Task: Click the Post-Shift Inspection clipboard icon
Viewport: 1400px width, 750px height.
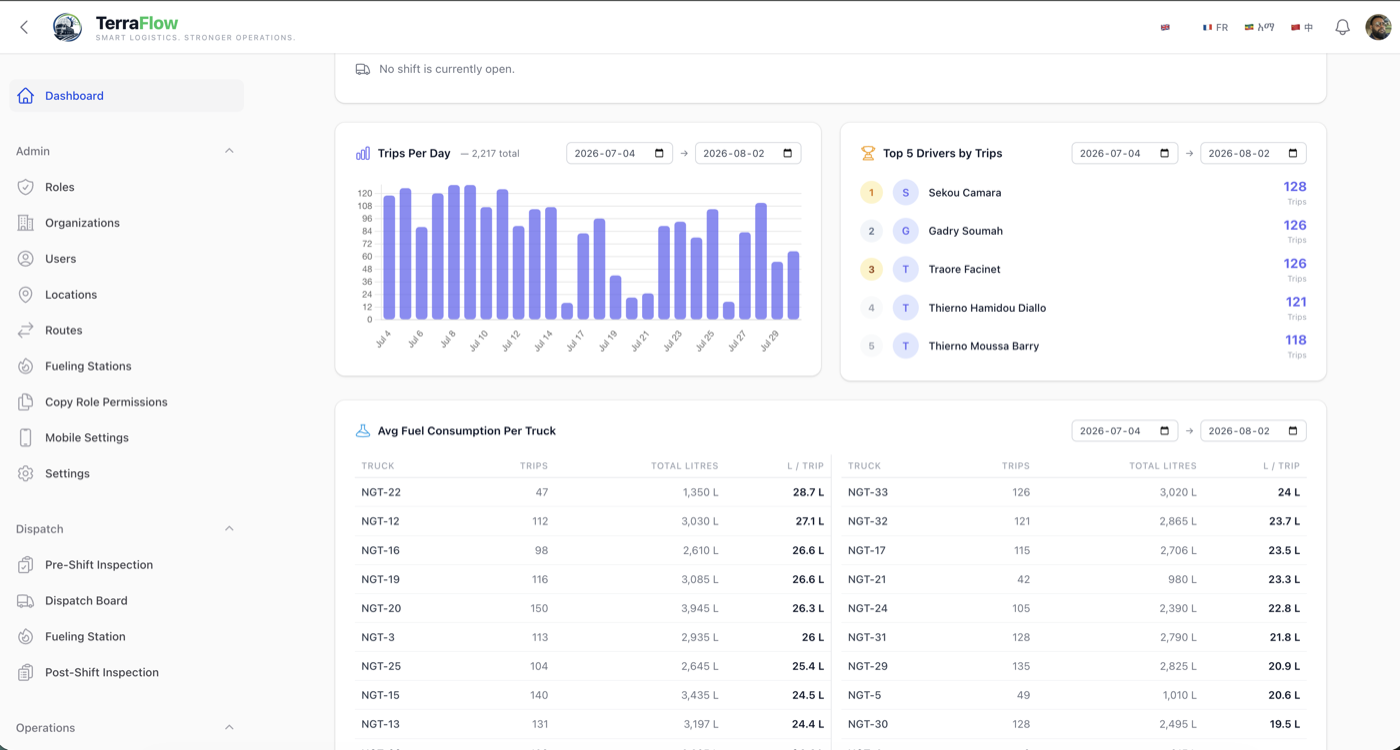Action: (26, 673)
